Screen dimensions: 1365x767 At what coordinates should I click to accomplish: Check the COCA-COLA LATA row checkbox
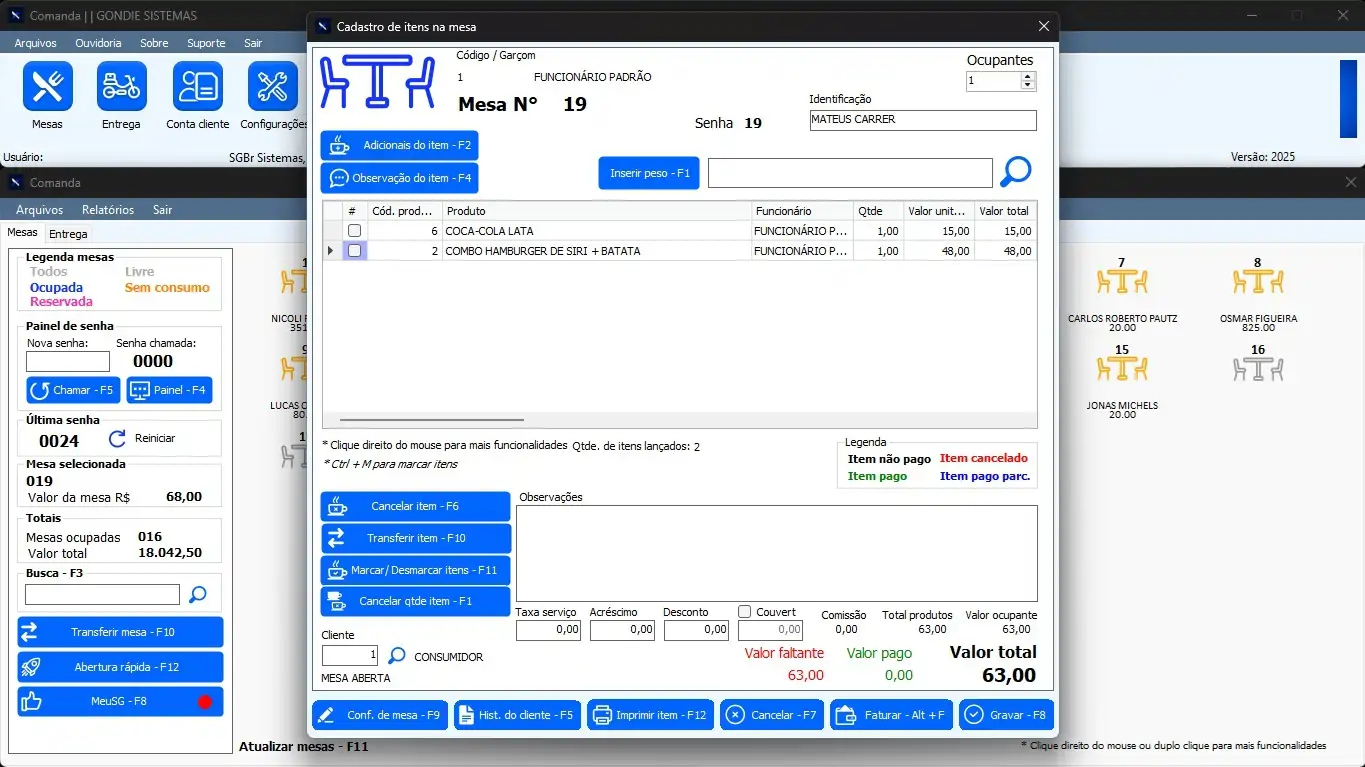click(354, 231)
